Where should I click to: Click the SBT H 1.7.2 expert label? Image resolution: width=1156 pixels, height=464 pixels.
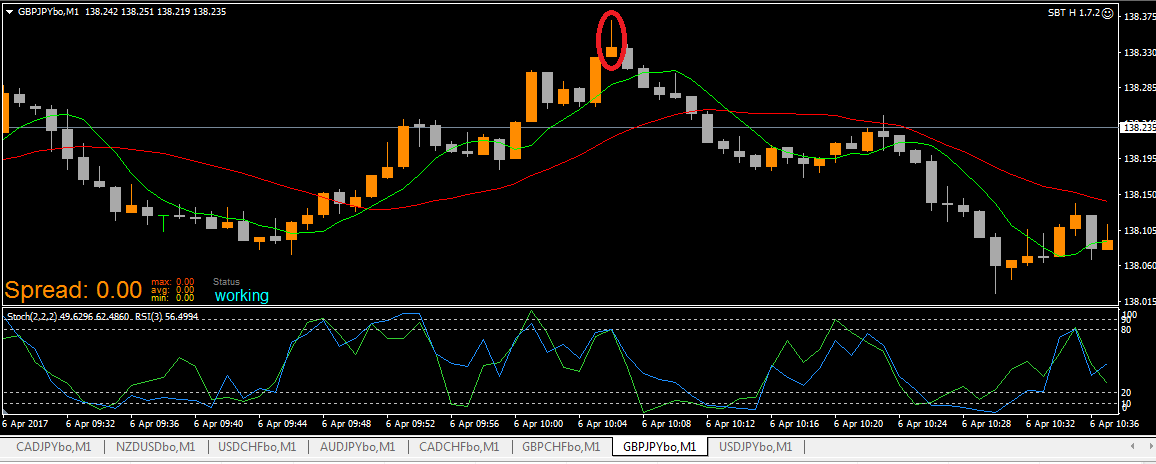[1073, 13]
